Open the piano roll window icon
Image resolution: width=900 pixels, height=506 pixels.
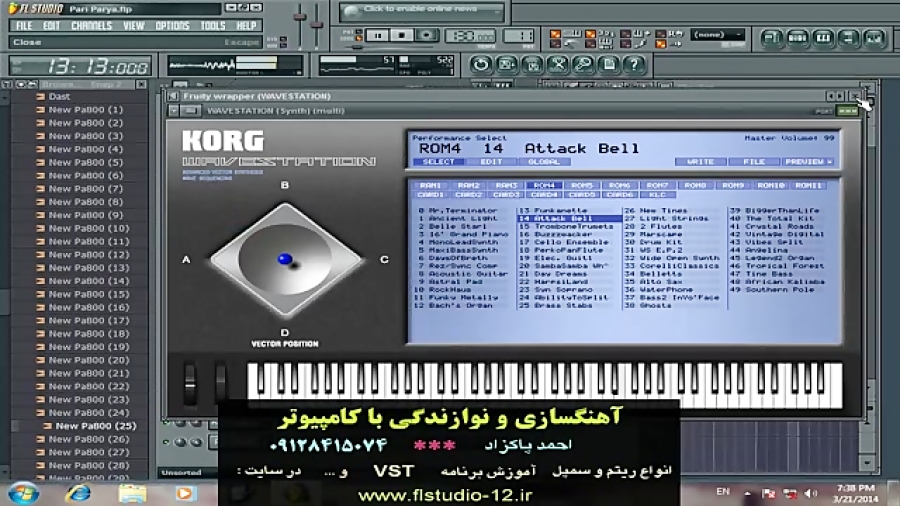point(823,38)
